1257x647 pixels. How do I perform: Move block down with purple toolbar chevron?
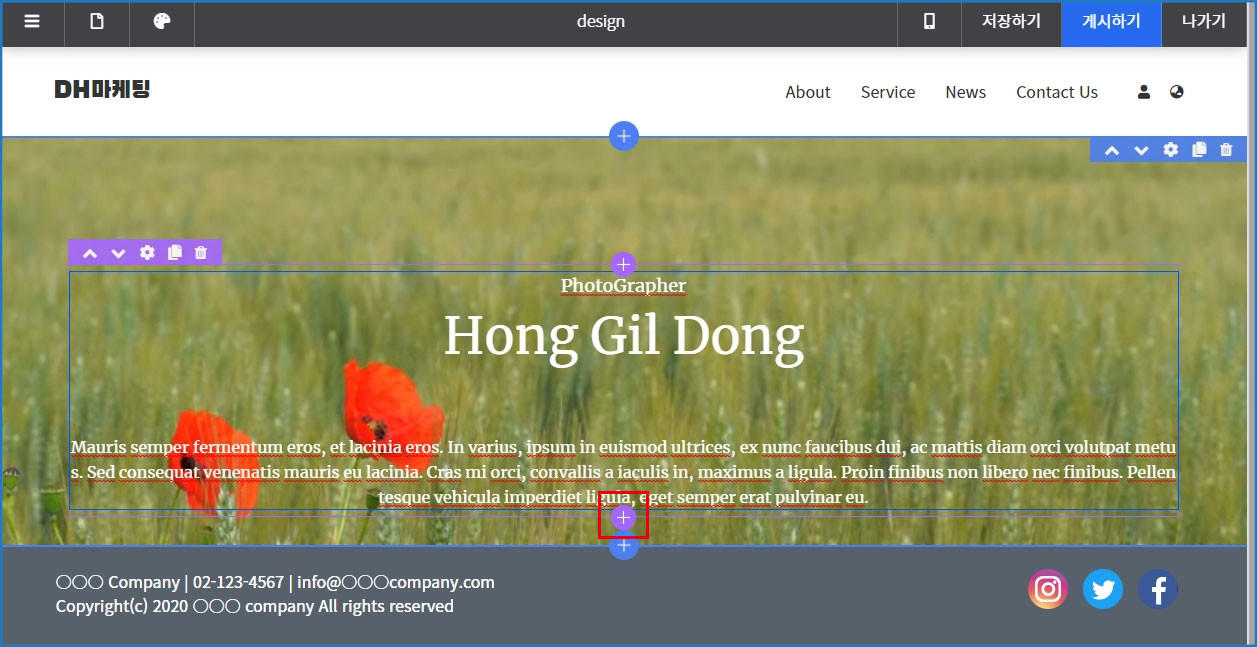[118, 253]
